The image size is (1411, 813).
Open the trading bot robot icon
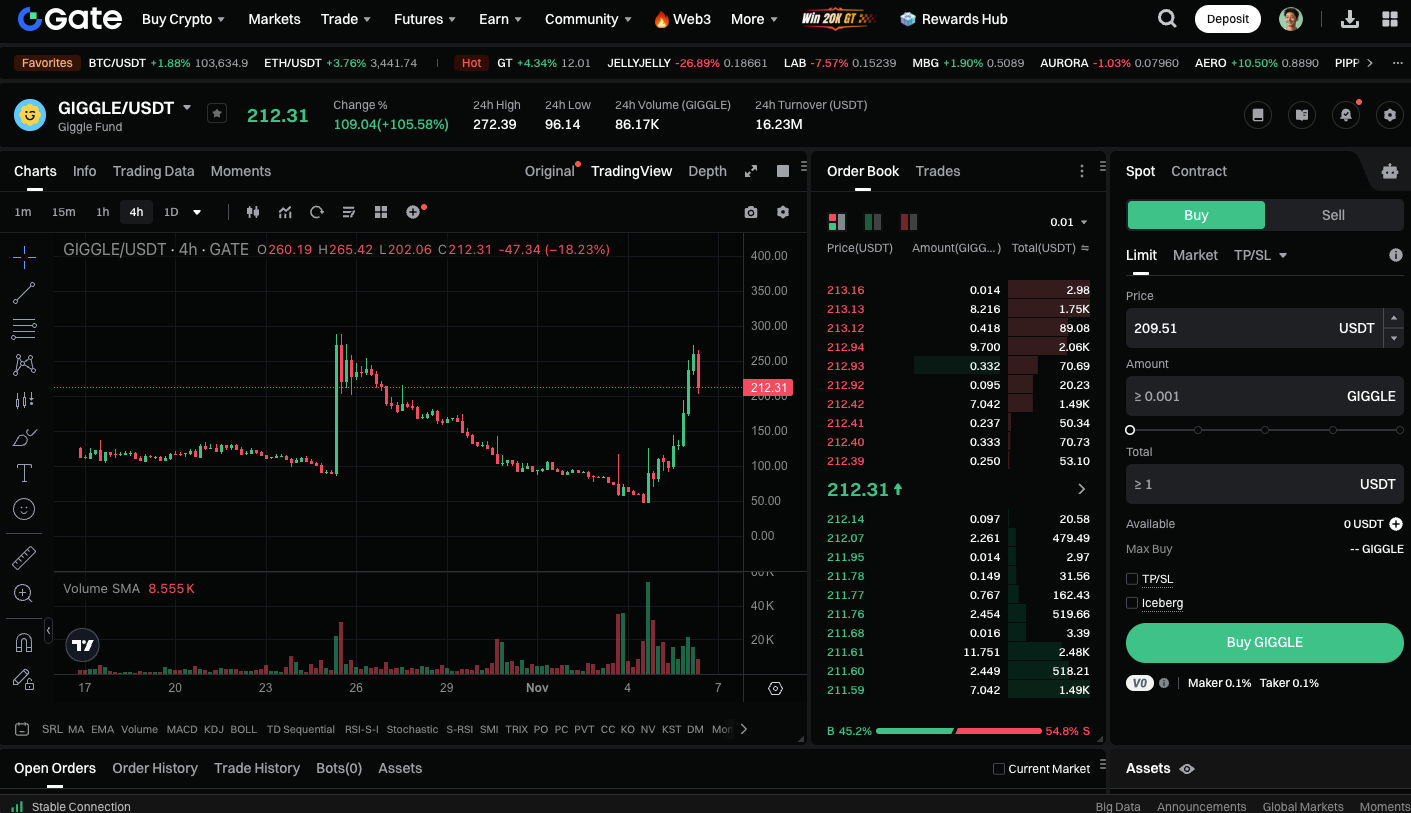[x=1389, y=171]
